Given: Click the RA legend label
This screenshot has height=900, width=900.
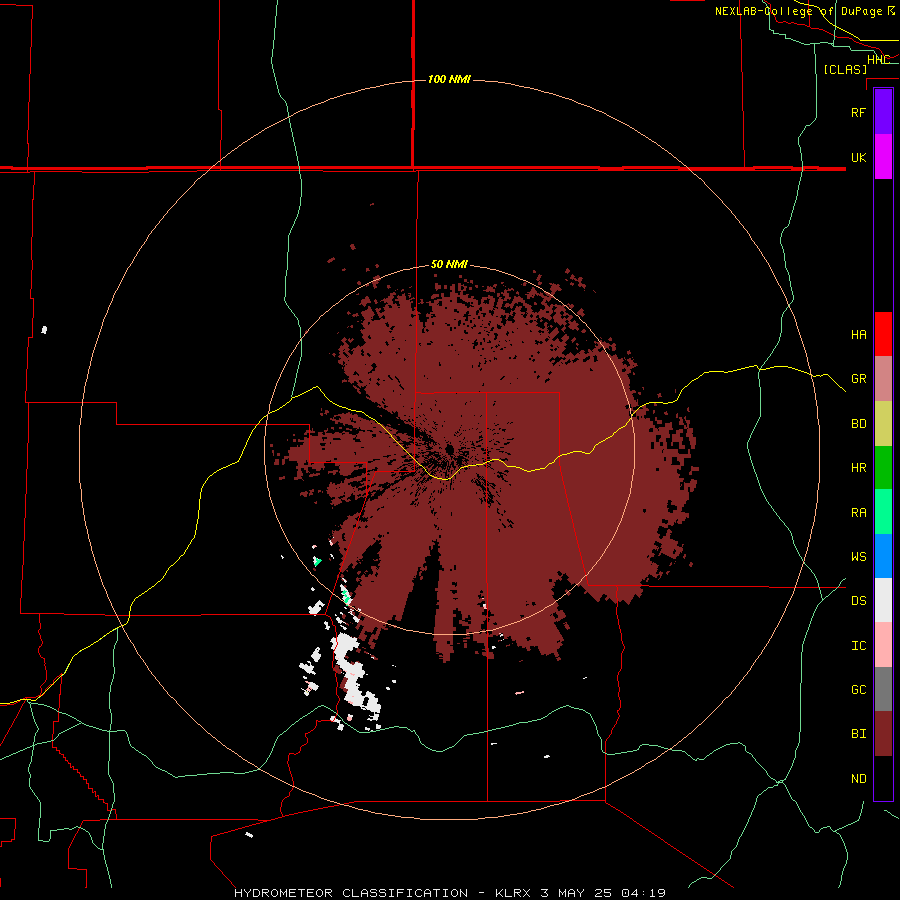Looking at the screenshot, I should 858,512.
